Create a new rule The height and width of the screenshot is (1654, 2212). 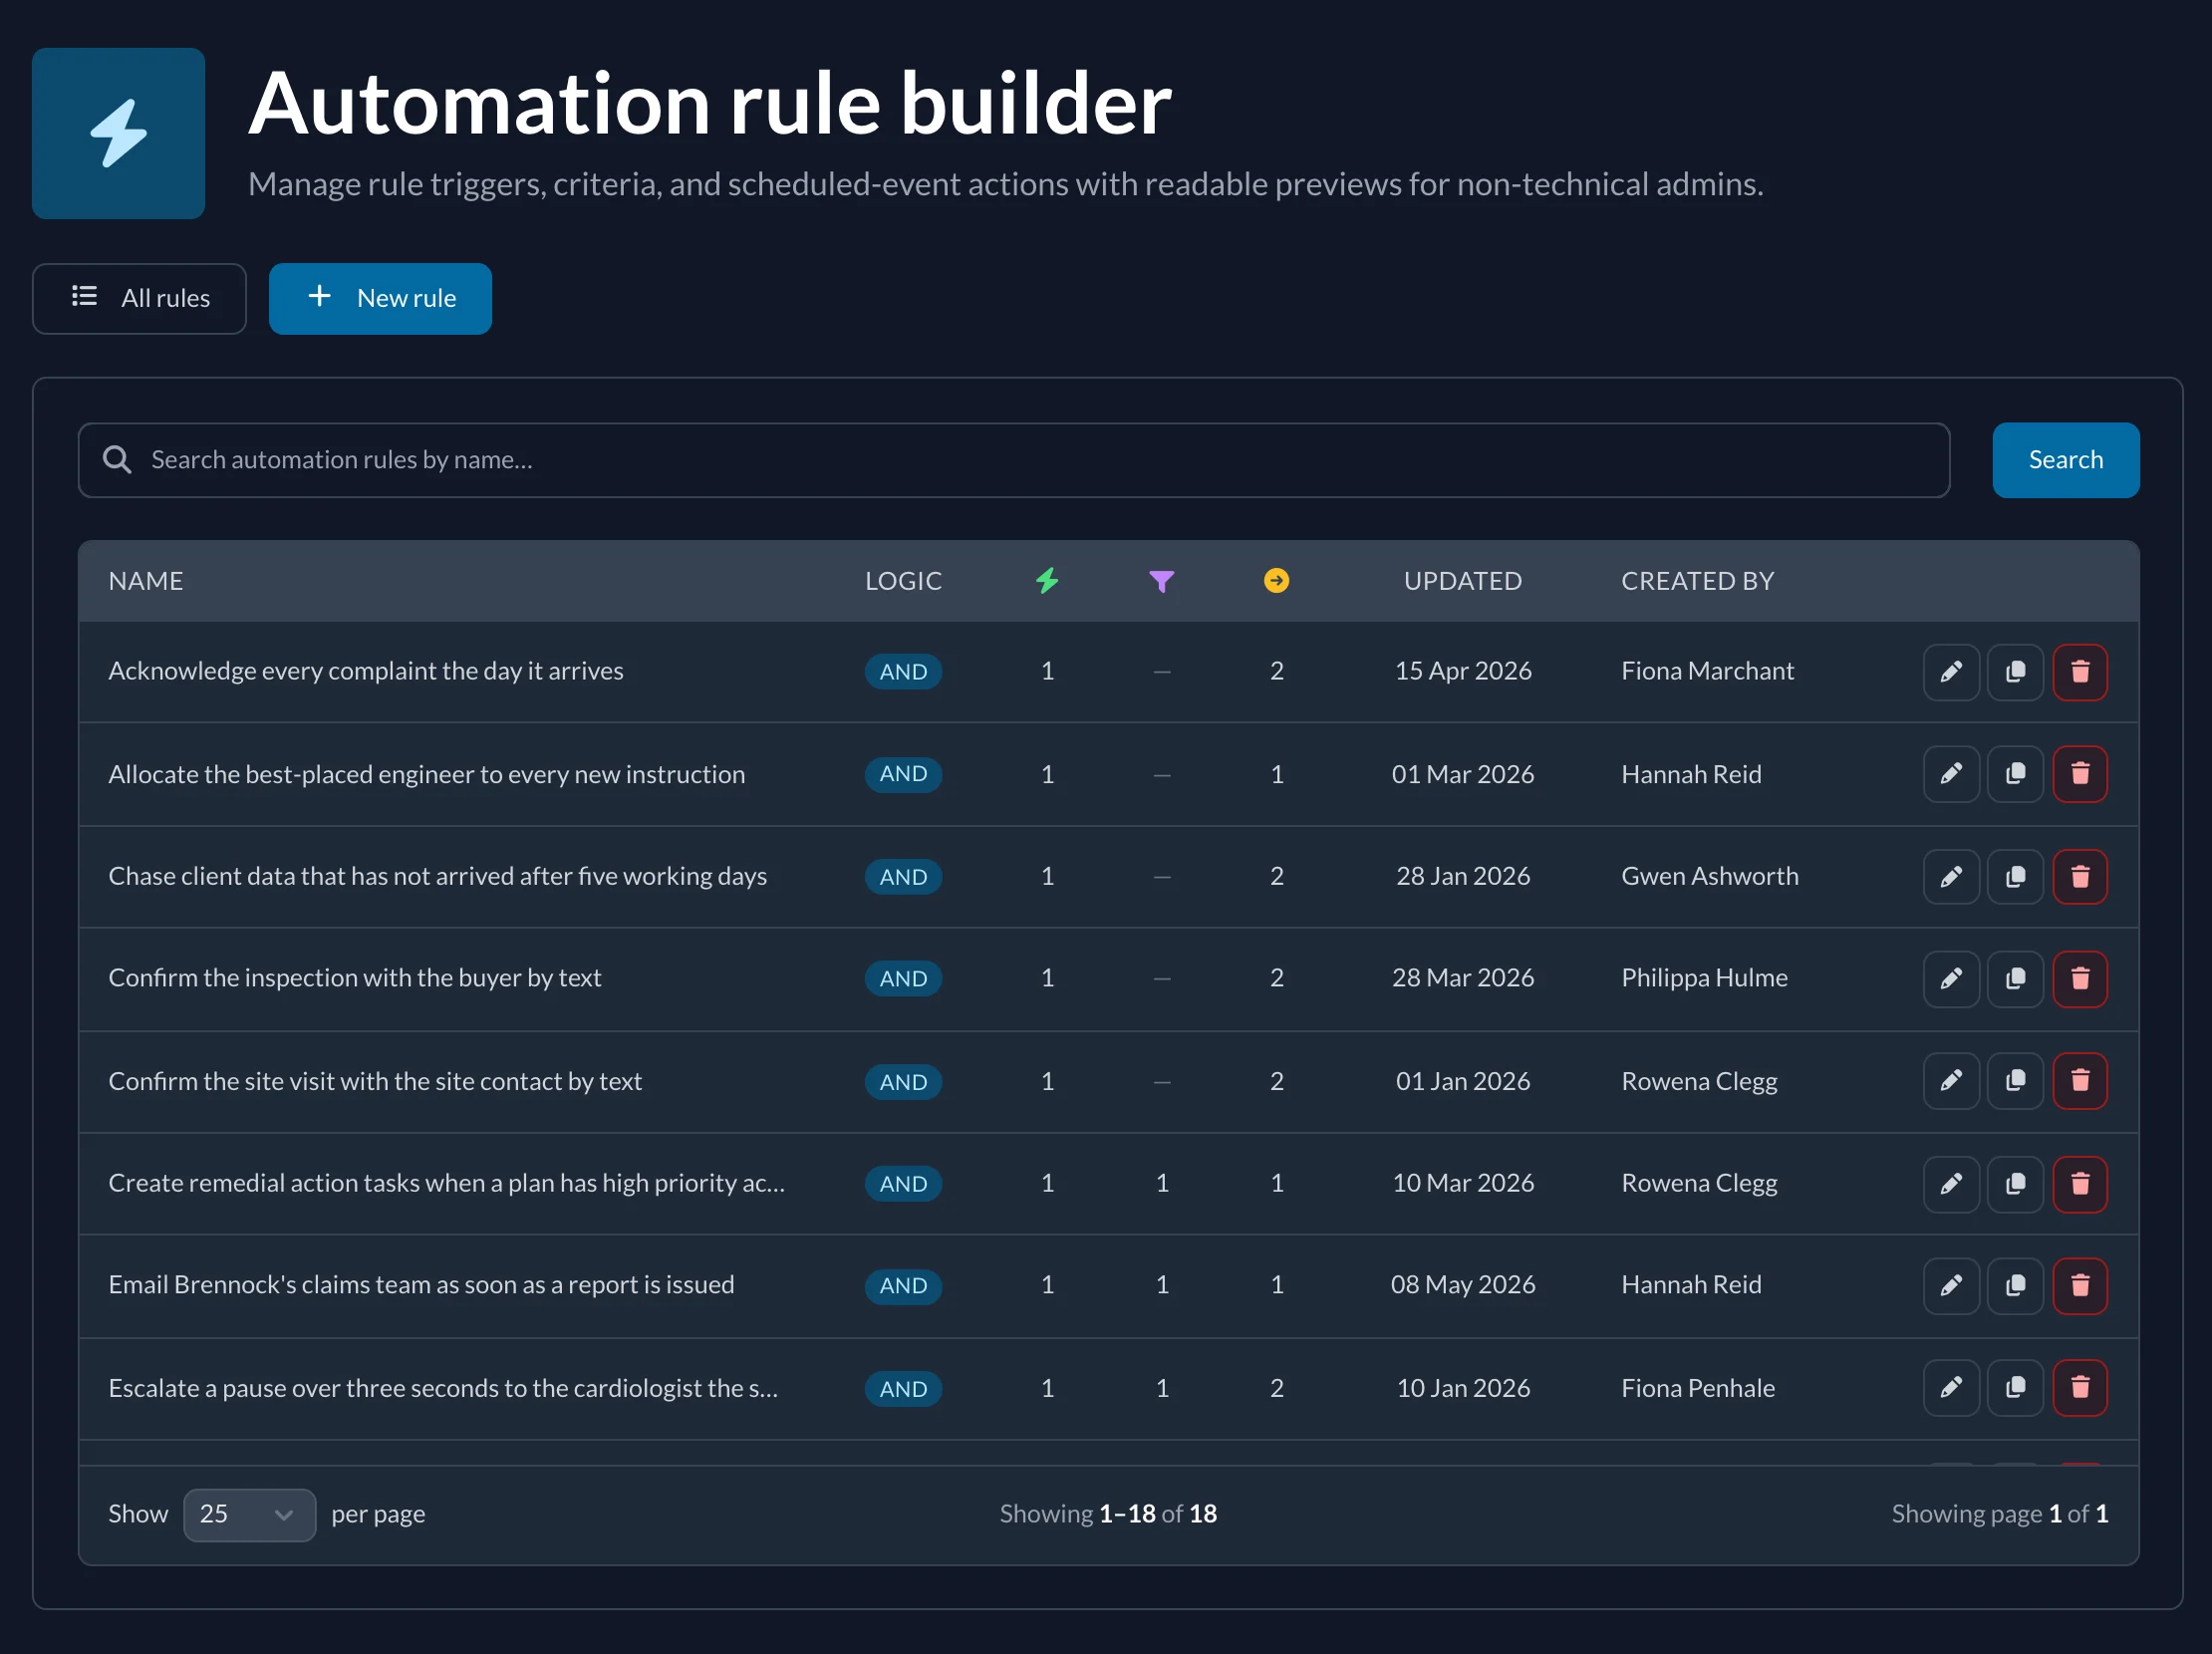point(380,299)
